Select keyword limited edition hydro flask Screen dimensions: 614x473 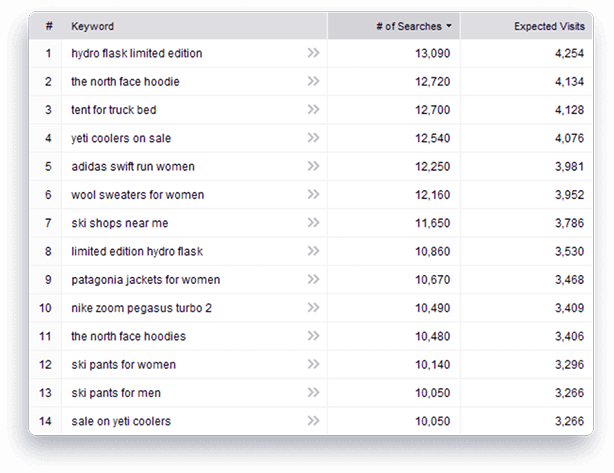137,251
